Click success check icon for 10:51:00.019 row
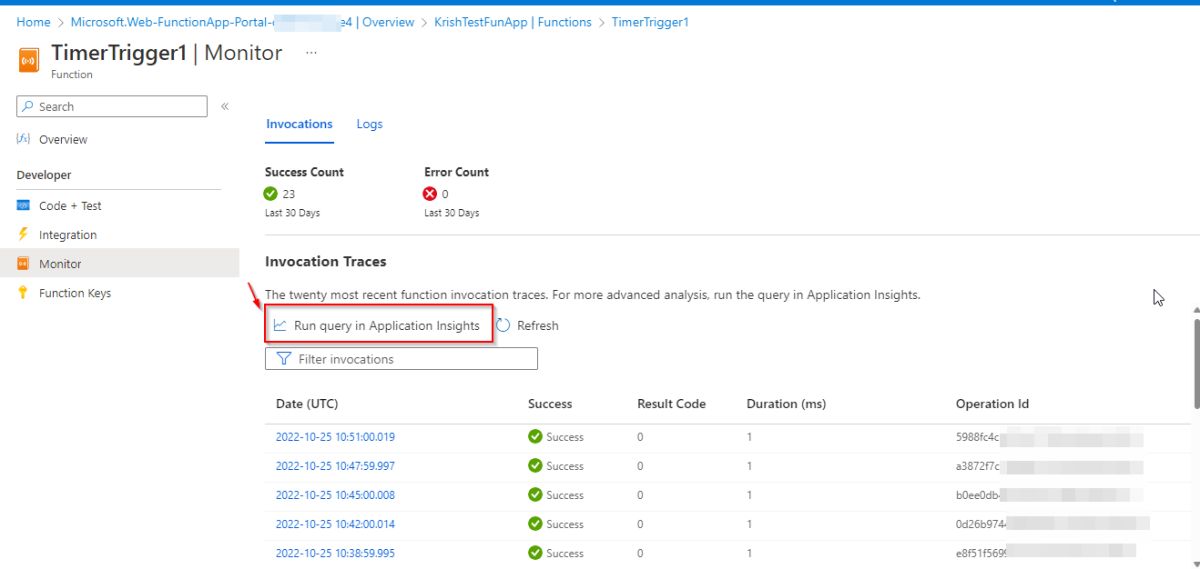Screen dimensions: 1200x569 pos(535,436)
